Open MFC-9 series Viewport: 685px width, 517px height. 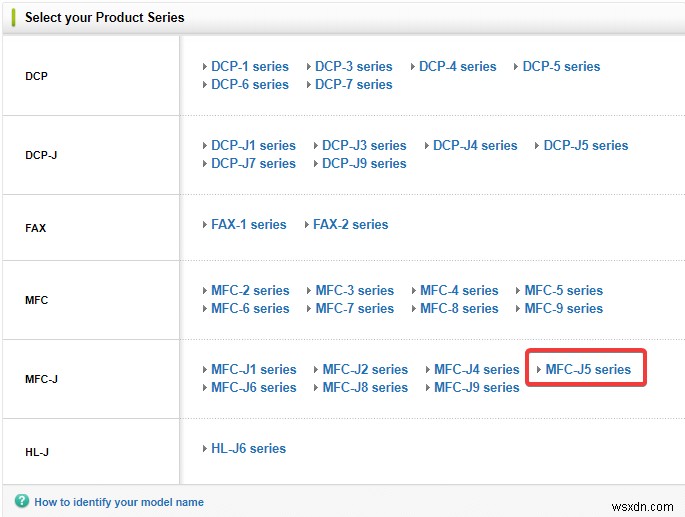coord(563,308)
